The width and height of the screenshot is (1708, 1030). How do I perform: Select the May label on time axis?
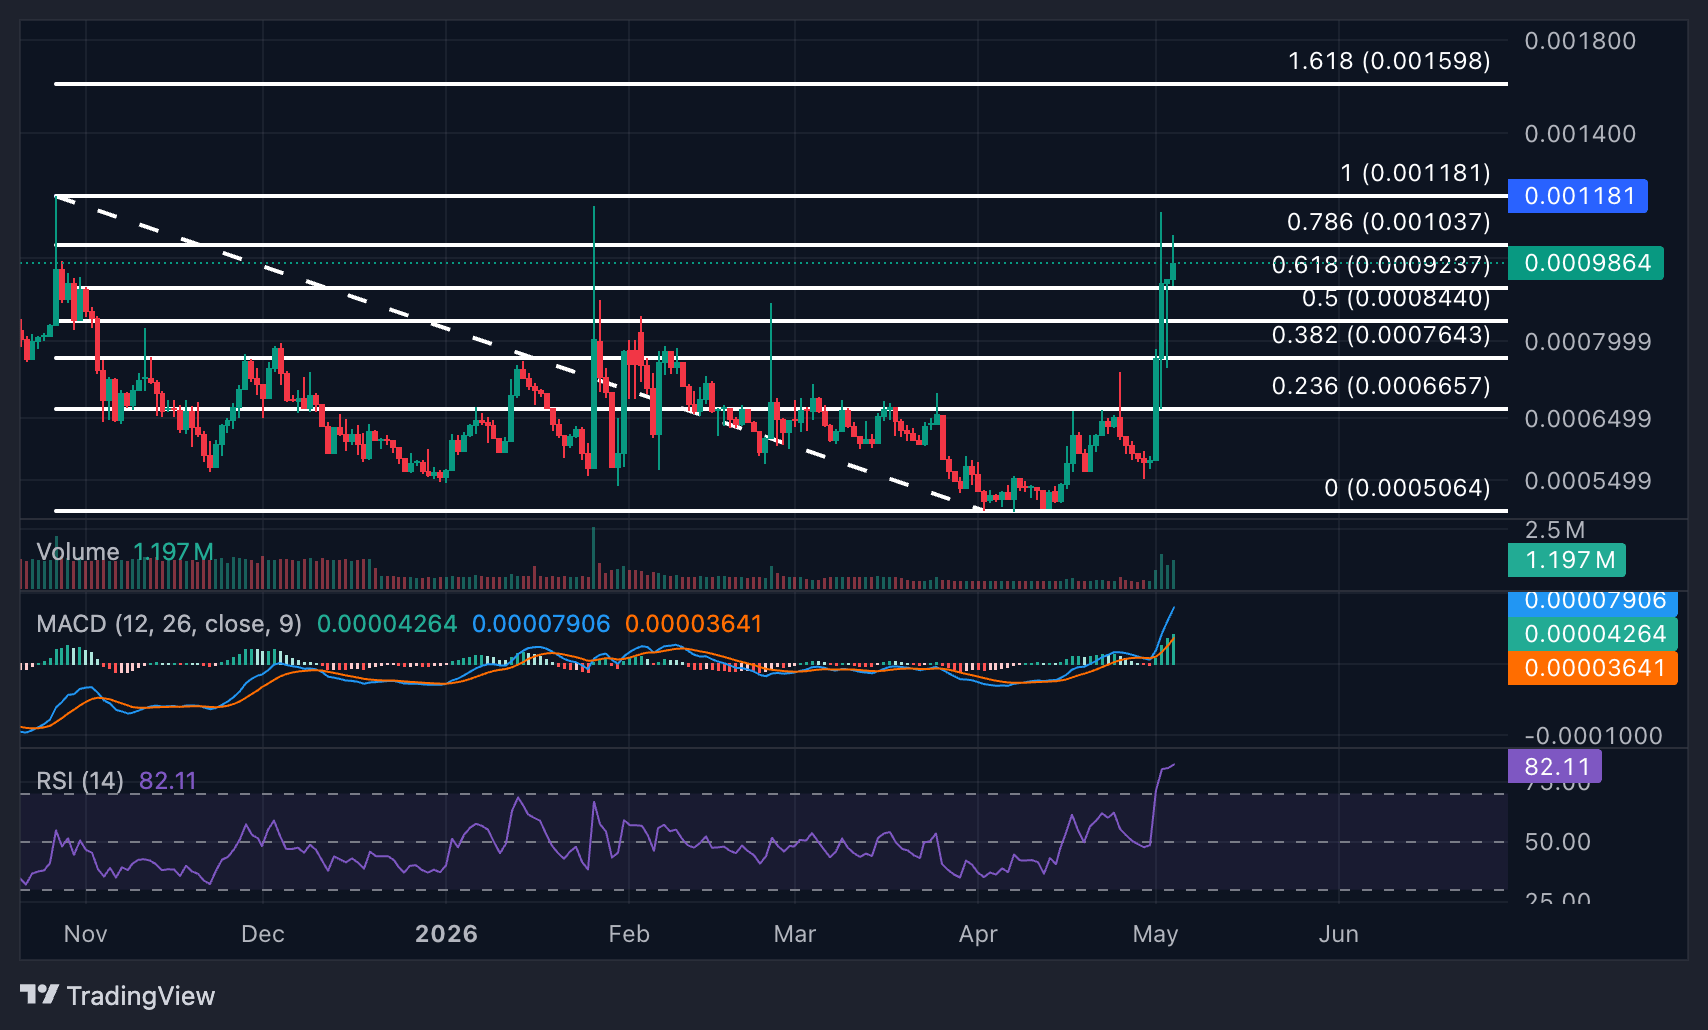[1155, 934]
